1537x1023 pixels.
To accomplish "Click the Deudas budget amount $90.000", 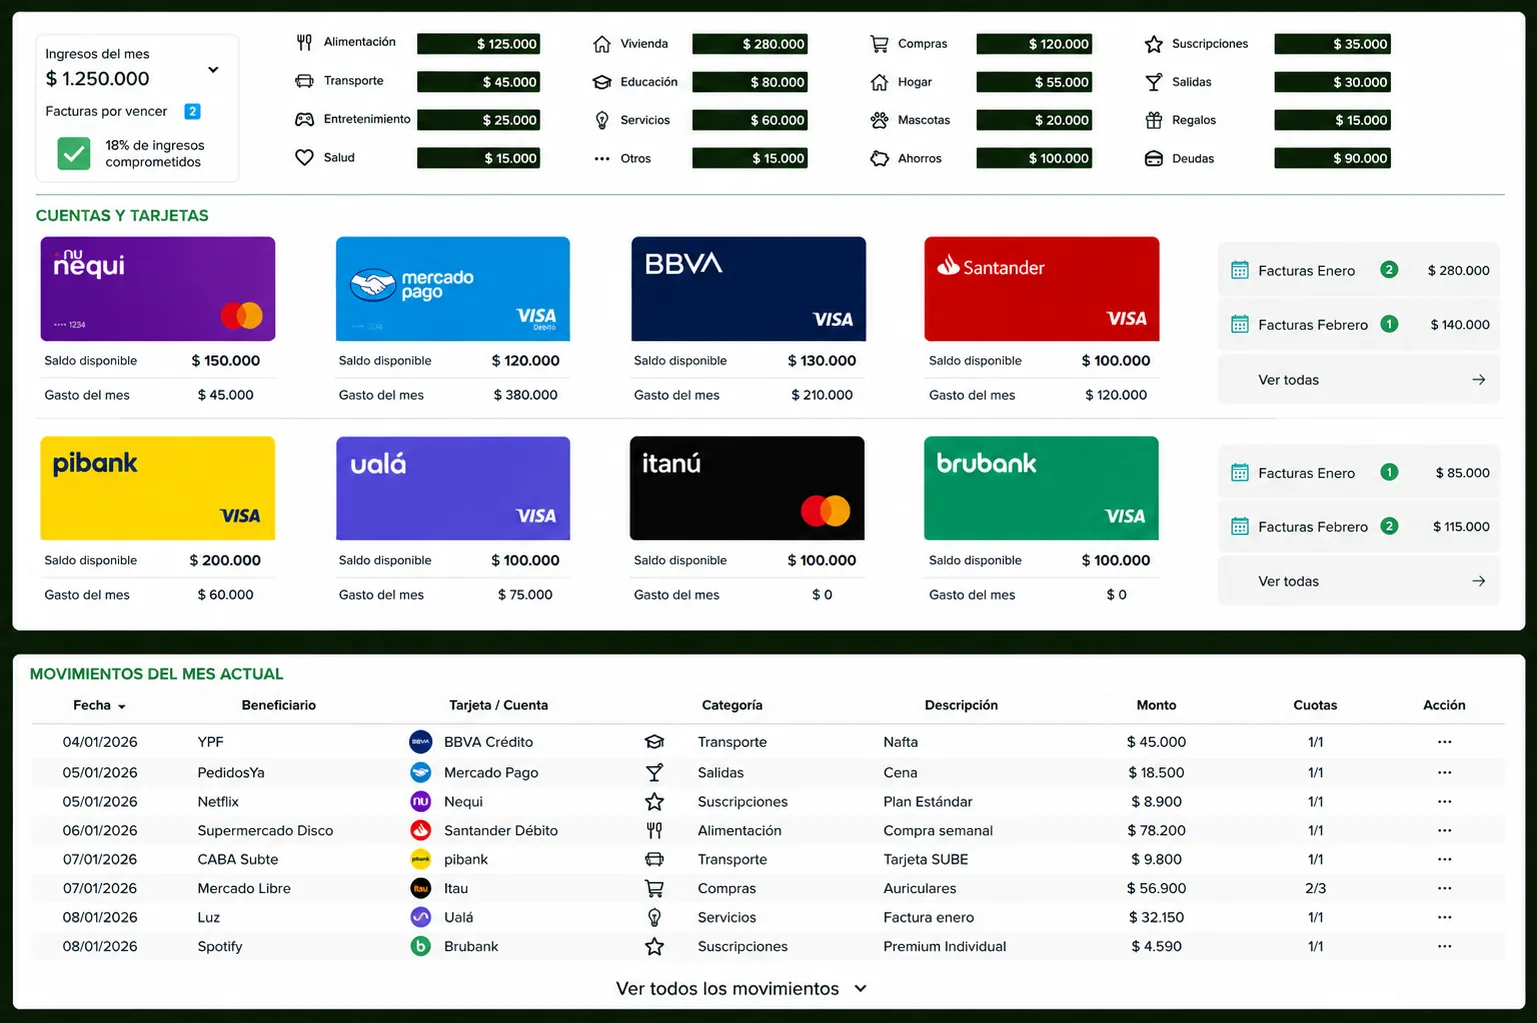I will point(1333,158).
